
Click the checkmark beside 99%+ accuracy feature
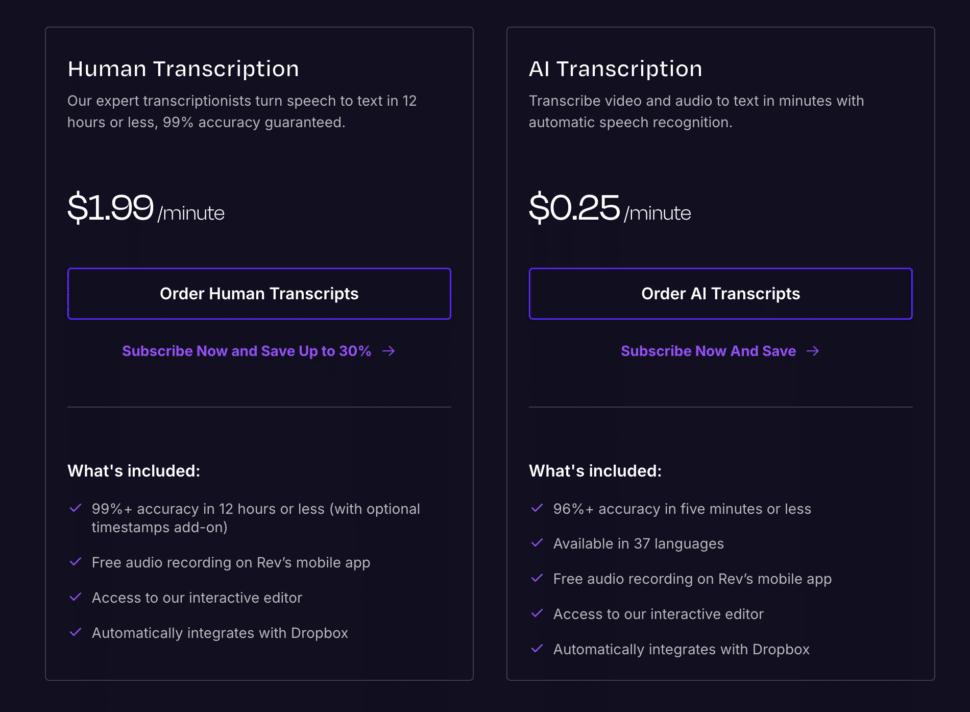click(75, 508)
